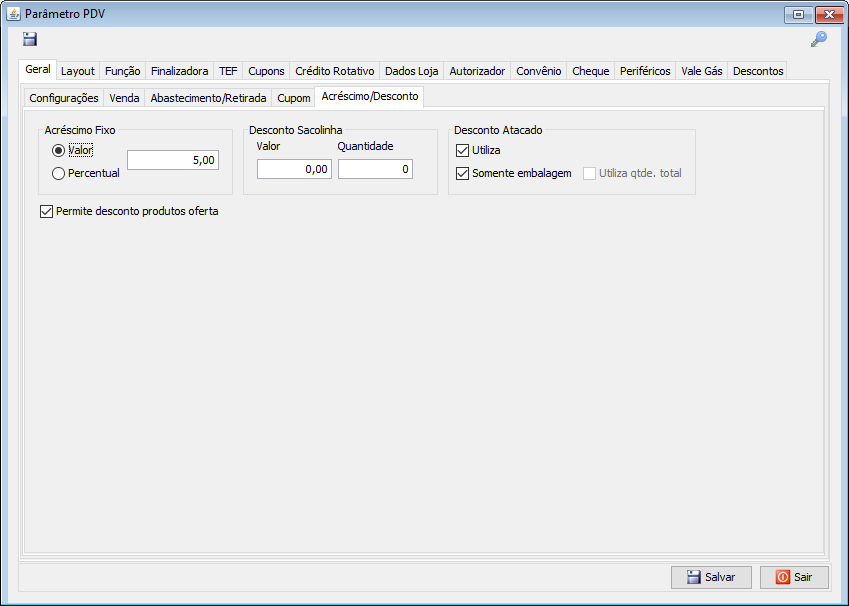Disable Permite desconto produtos oferta
Viewport: 849px width, 606px height.
pos(46,211)
